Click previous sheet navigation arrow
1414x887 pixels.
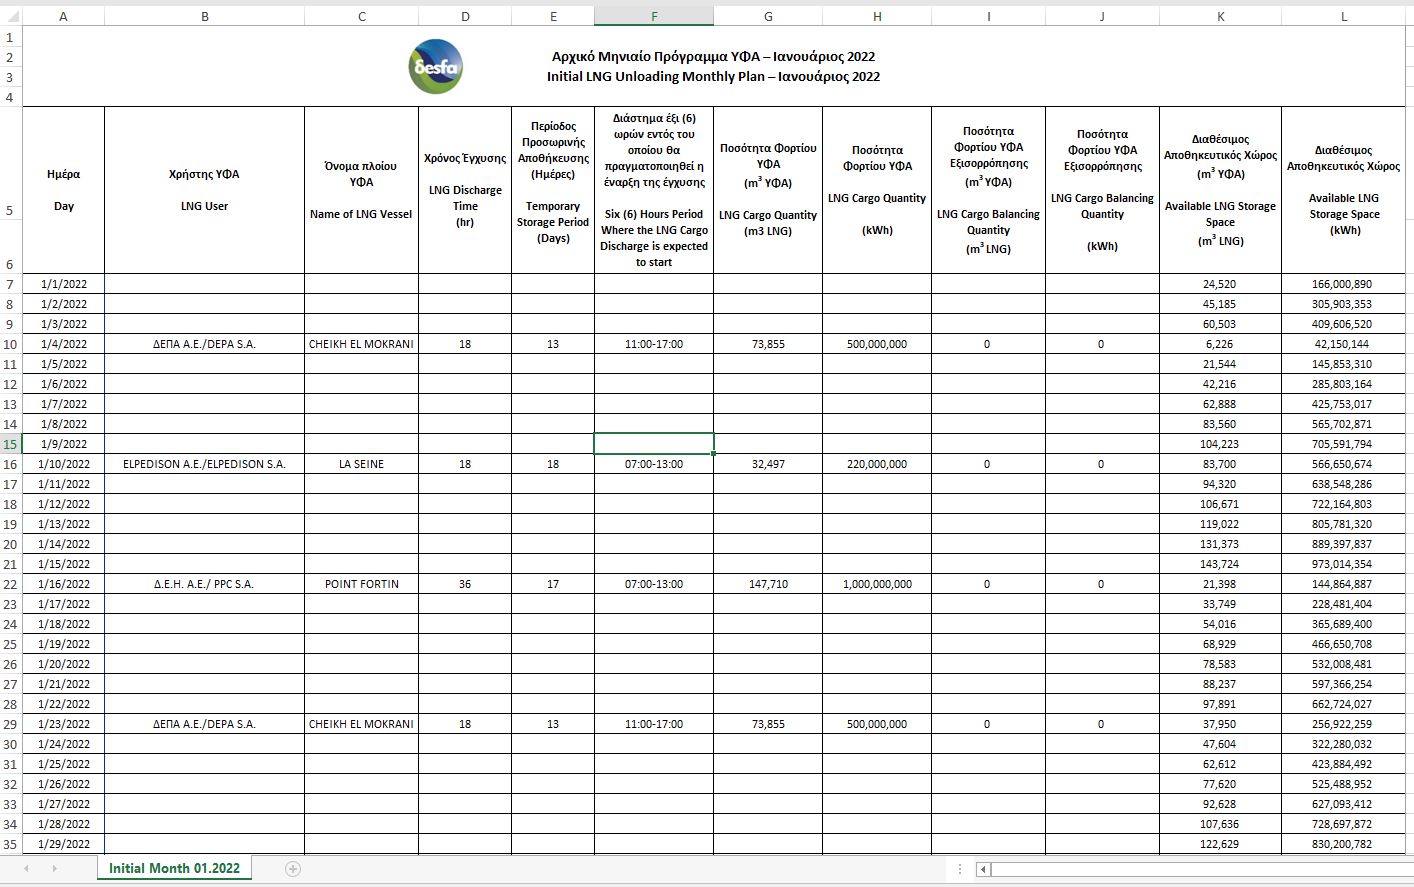point(26,869)
